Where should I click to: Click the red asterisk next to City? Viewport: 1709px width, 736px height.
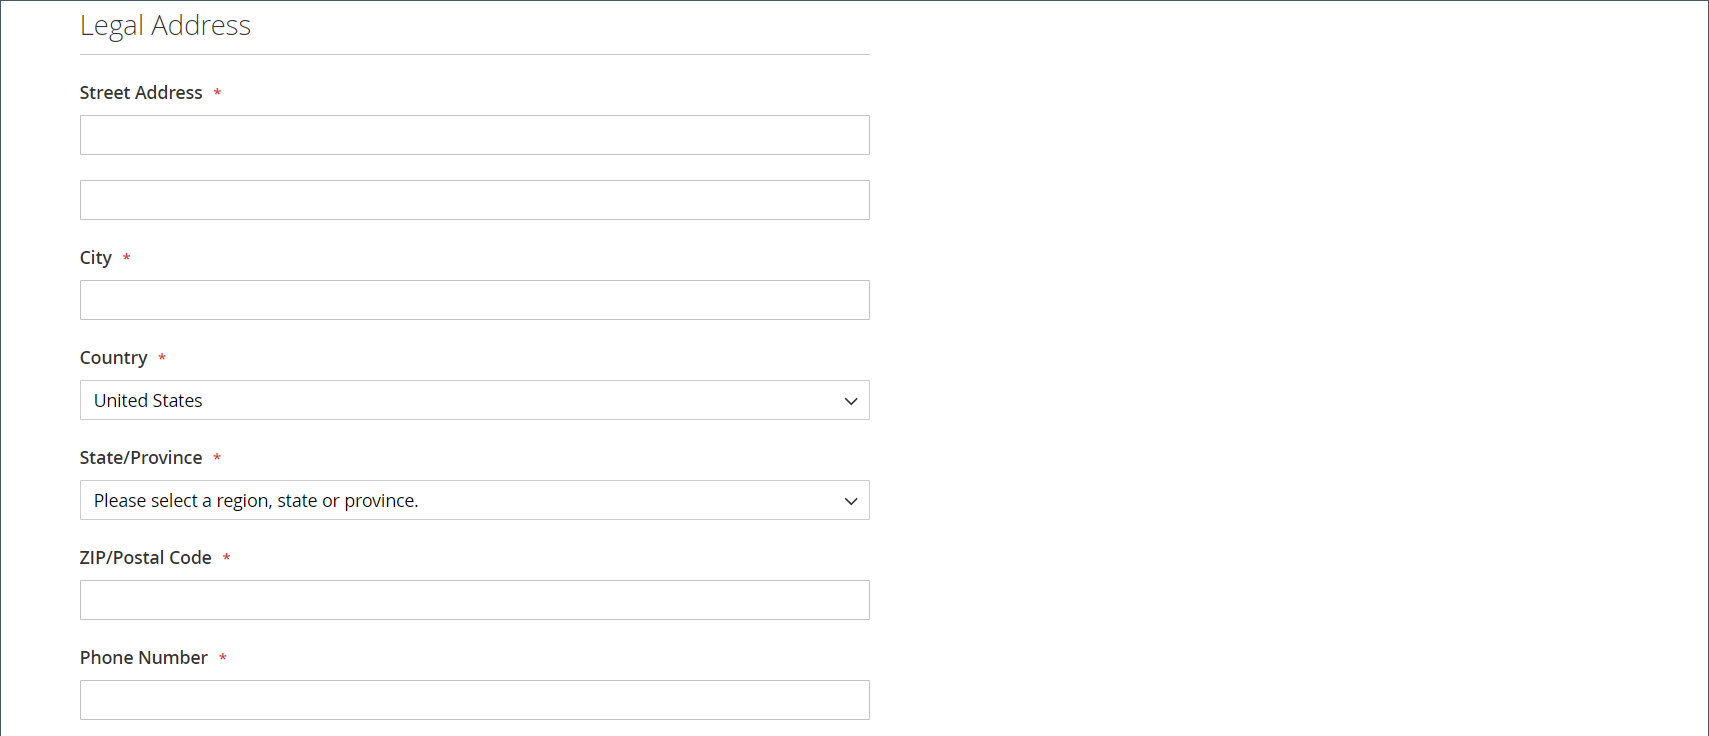[x=126, y=258]
